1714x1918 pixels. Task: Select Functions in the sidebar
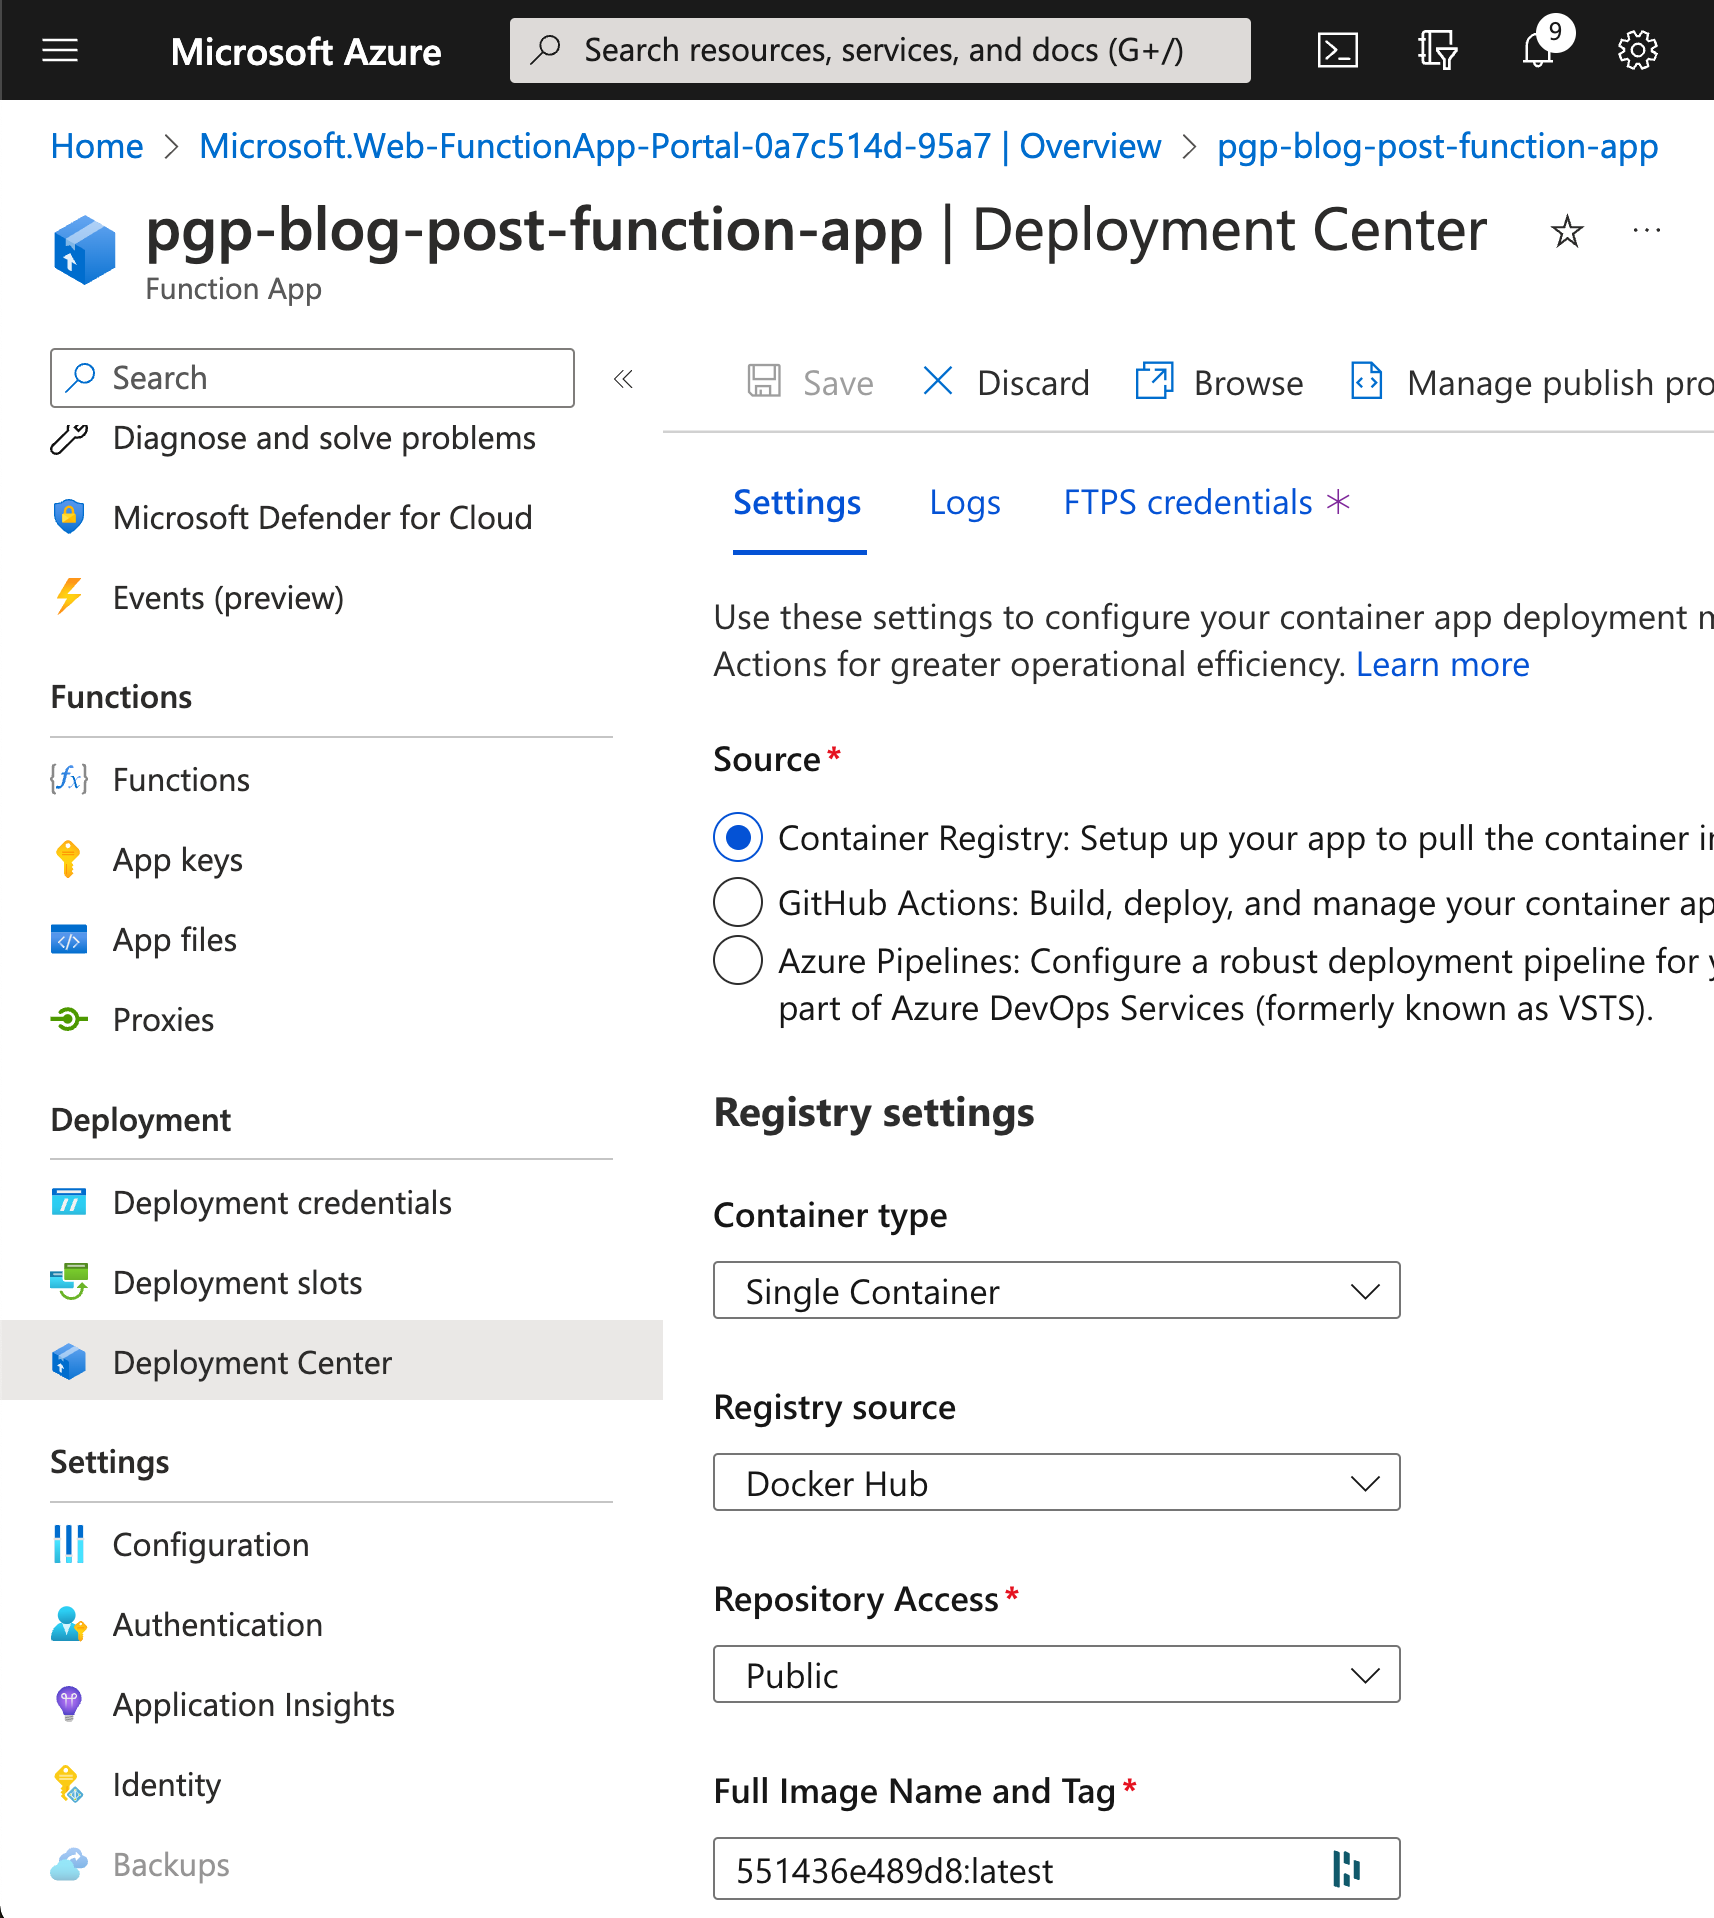(x=181, y=779)
